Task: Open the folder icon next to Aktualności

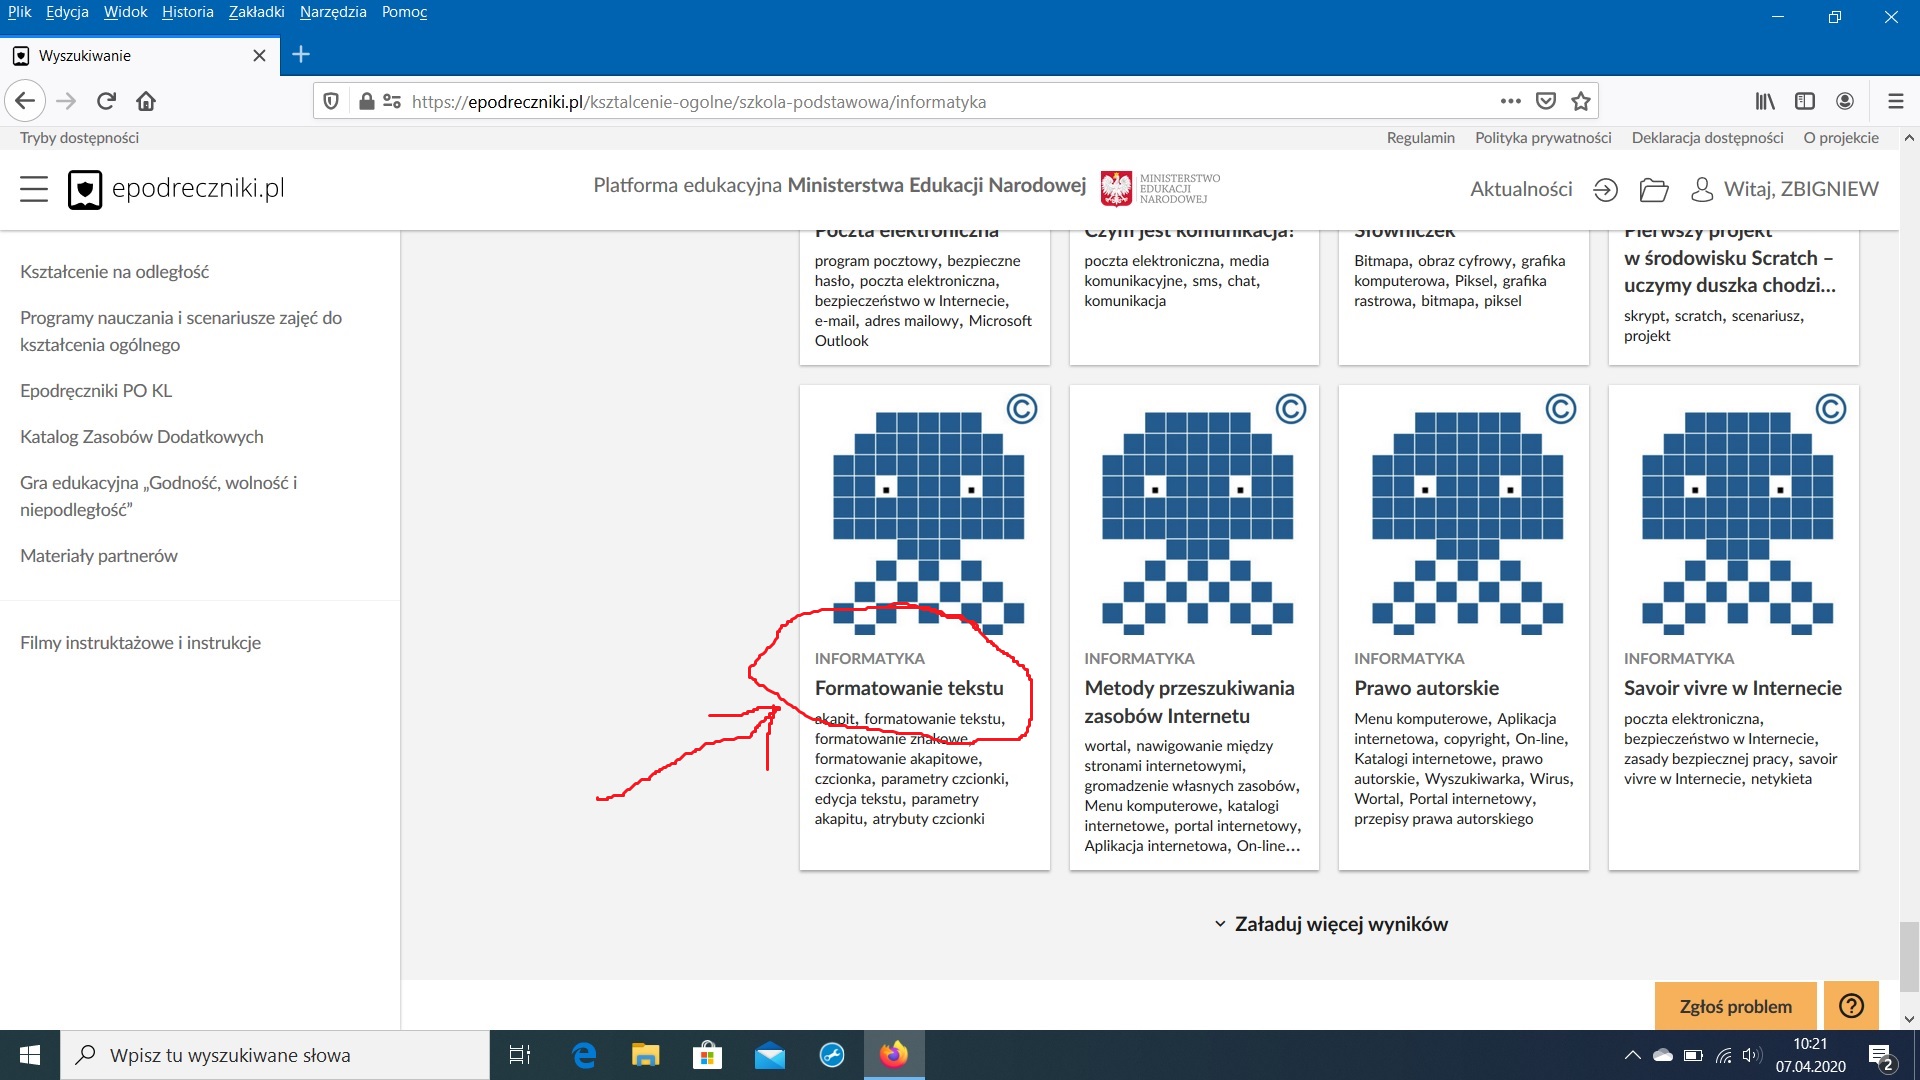Action: tap(1654, 189)
